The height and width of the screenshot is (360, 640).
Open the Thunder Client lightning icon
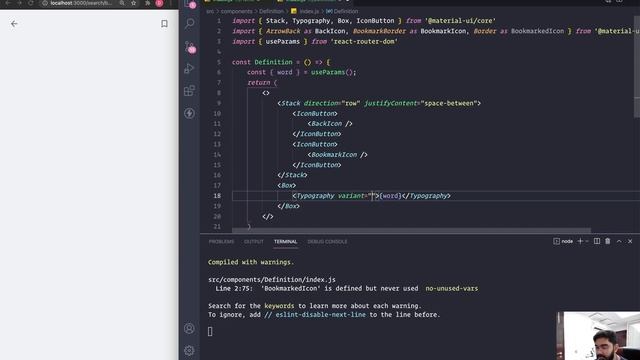pyautogui.click(x=189, y=113)
